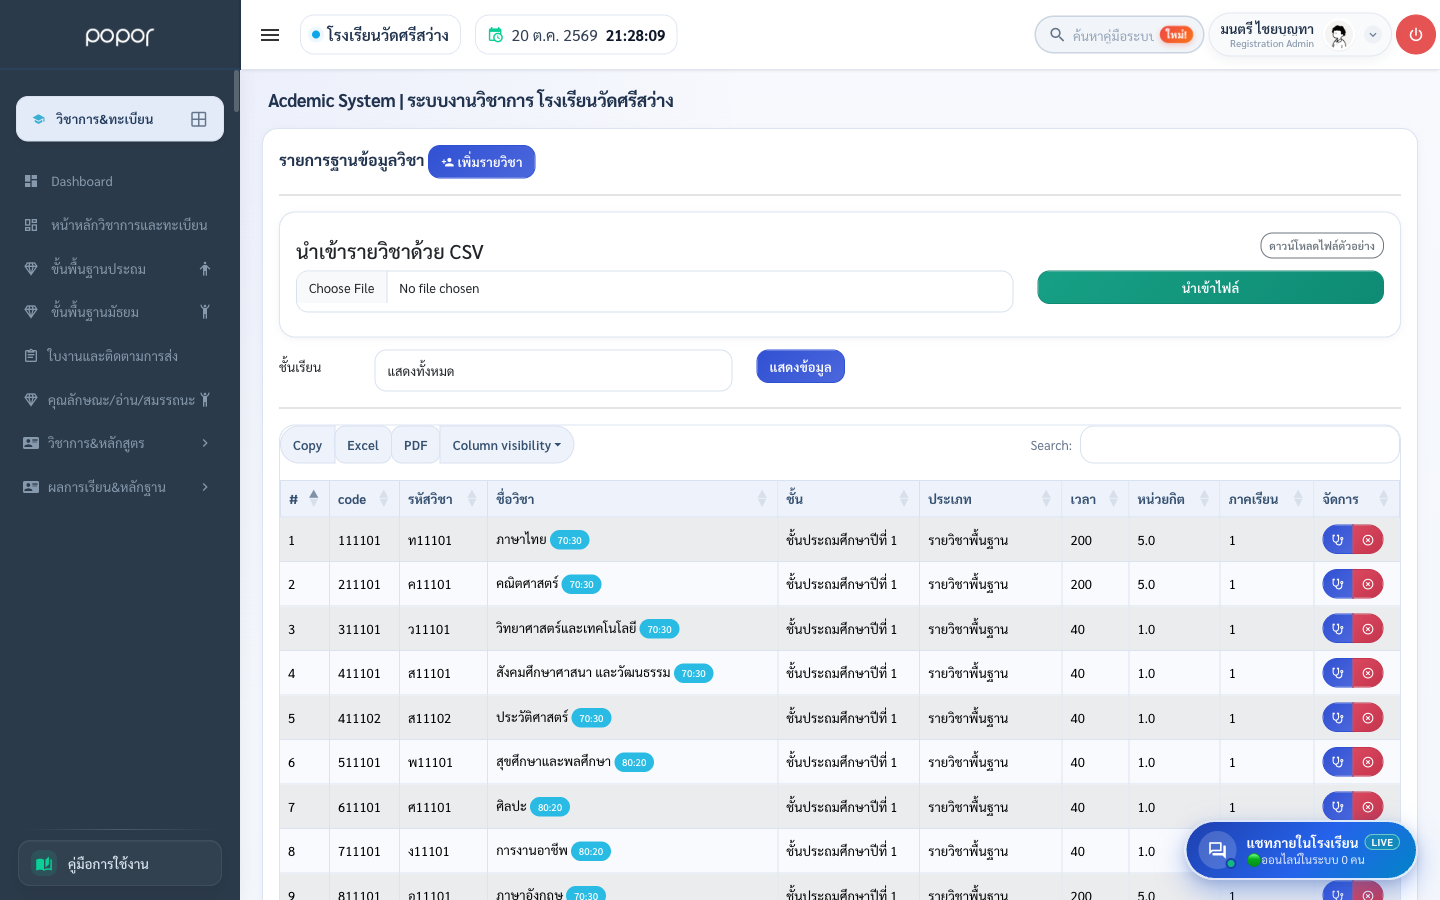Open the คู่มือการใช้งาน manual button
Screen dimensions: 1440x900
click(x=120, y=863)
